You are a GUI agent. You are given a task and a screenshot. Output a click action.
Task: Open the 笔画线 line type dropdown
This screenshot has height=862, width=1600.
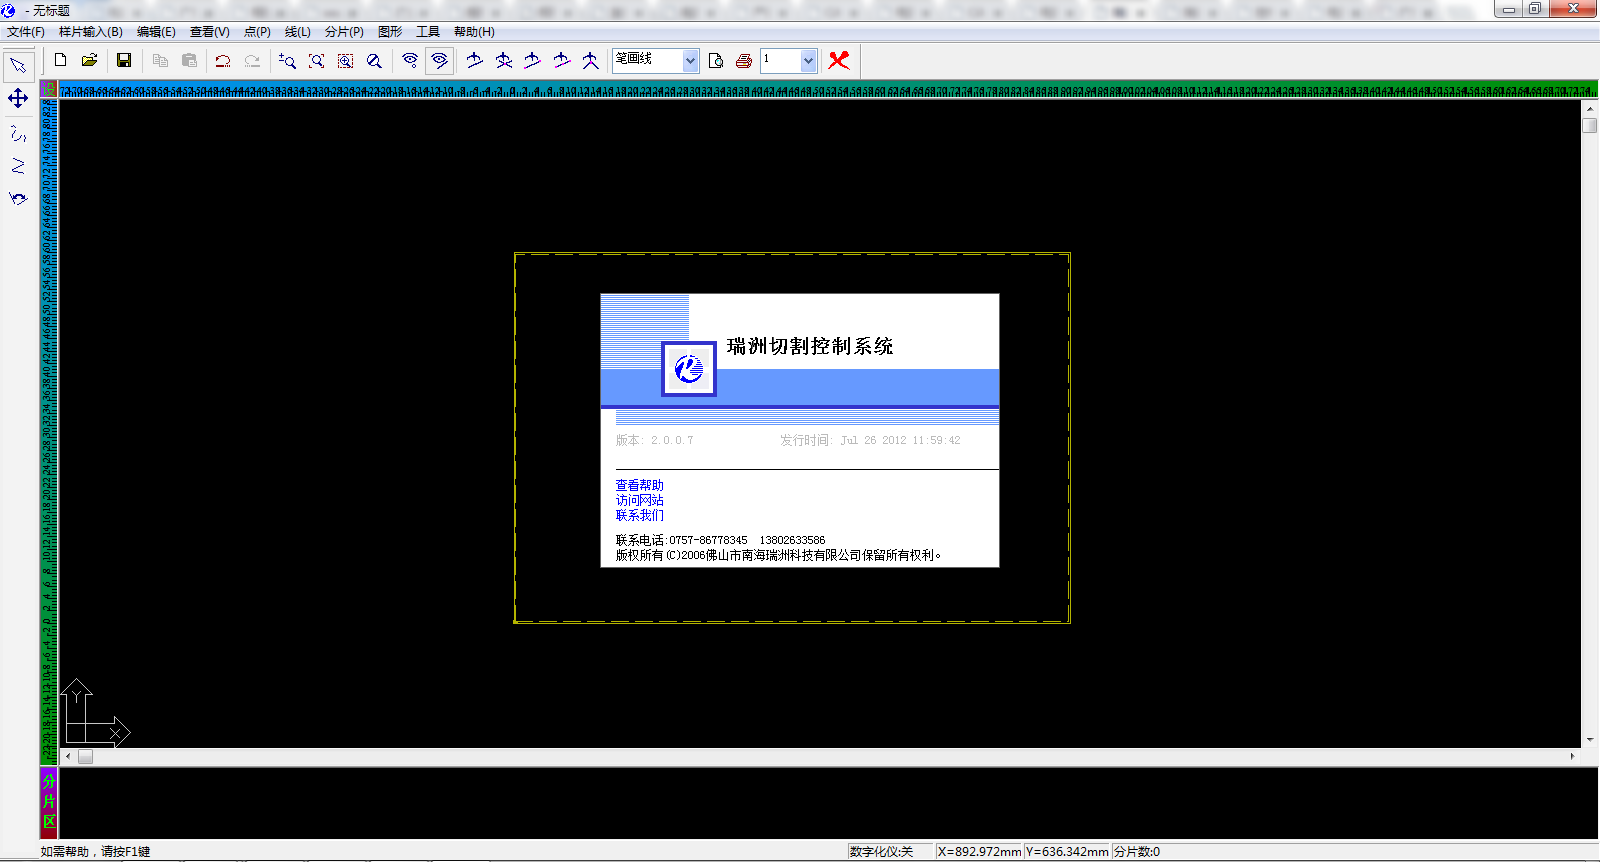690,61
